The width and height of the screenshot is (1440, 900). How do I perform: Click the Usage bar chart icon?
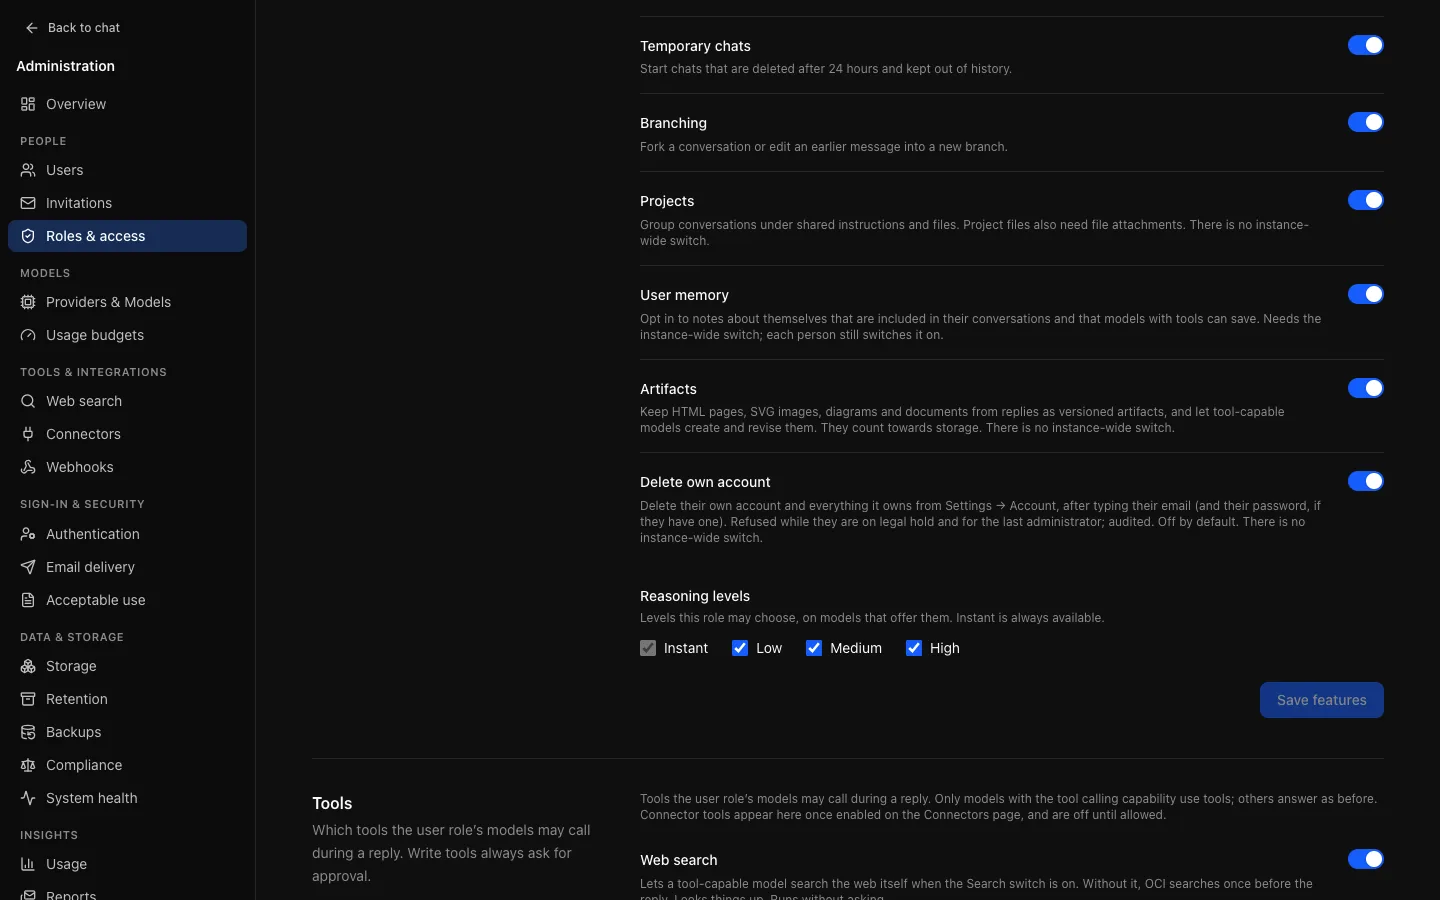[28, 864]
